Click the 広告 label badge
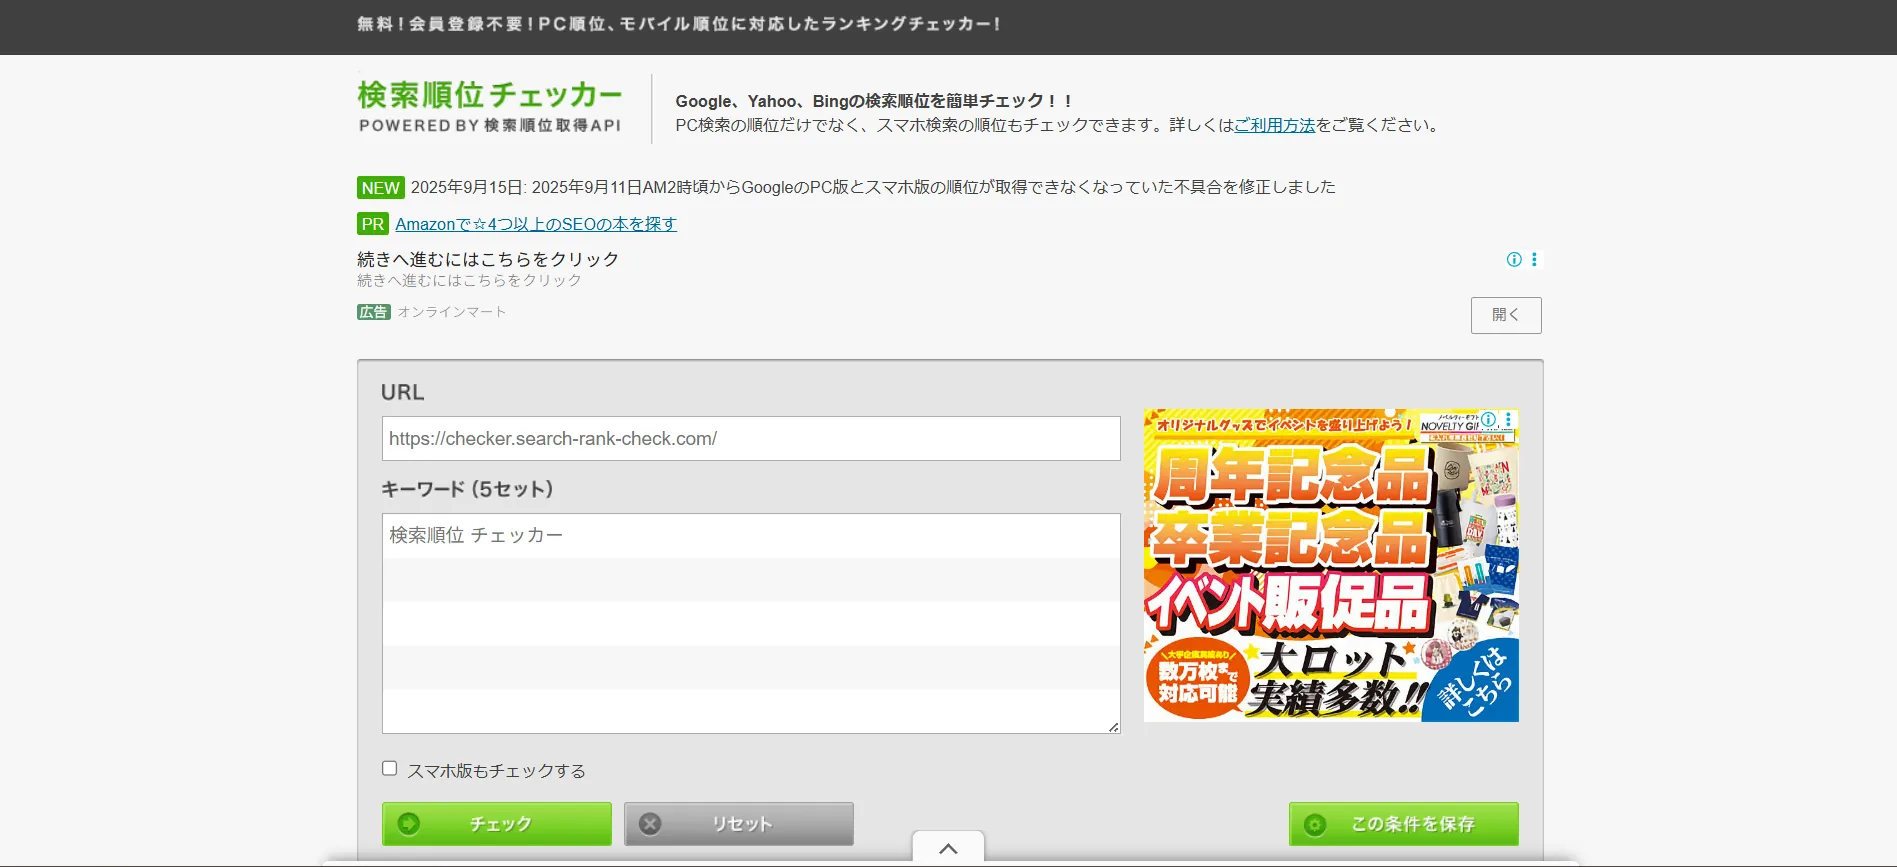The image size is (1897, 867). [x=373, y=312]
